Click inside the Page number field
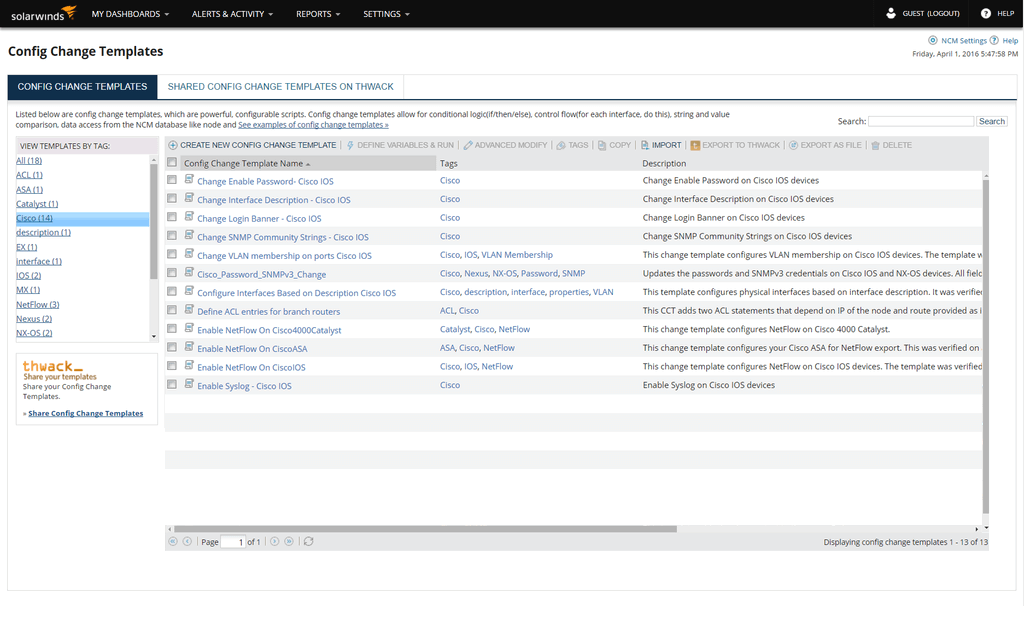This screenshot has width=1024, height=640. (234, 540)
